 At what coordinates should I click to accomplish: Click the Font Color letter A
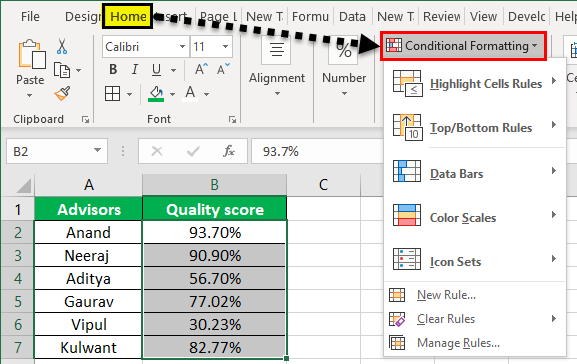tap(190, 93)
